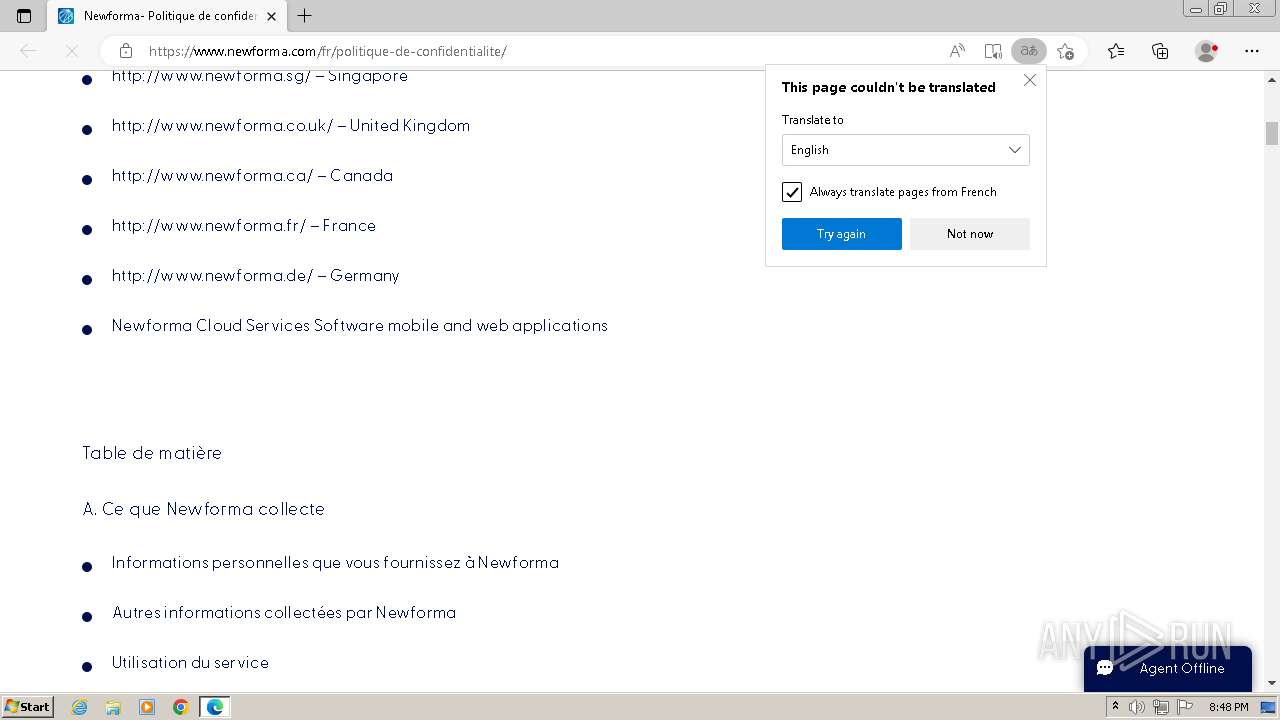The image size is (1280, 720).
Task: Click Show desktop monitor icon
Action: [x=1268, y=707]
